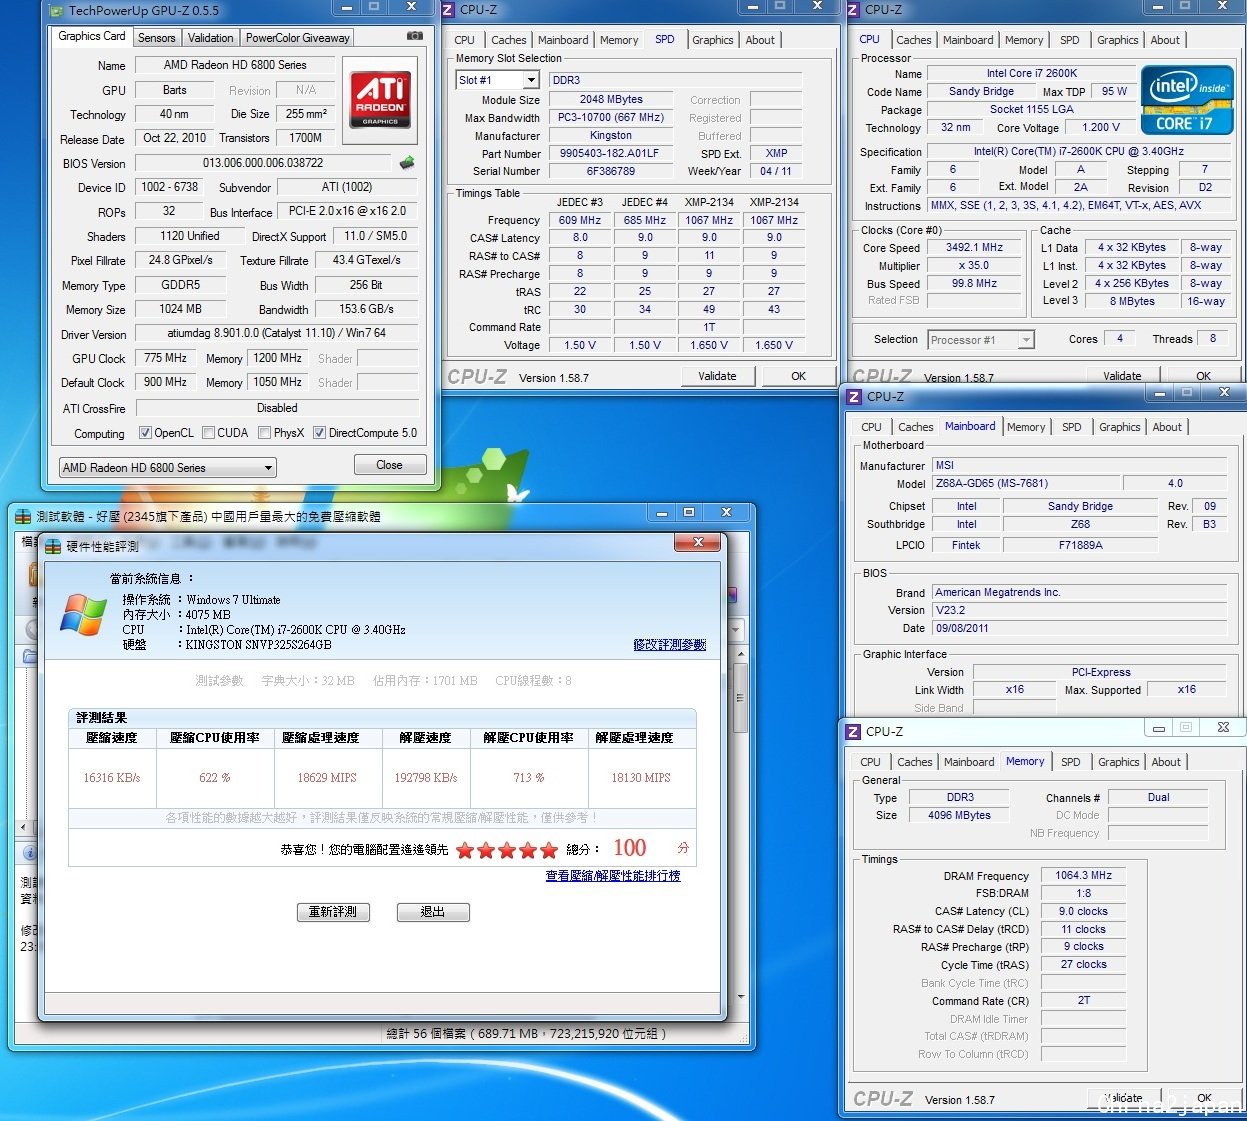Toggle the PhysX checkbox
Screen dimensions: 1247x1121
coord(264,433)
